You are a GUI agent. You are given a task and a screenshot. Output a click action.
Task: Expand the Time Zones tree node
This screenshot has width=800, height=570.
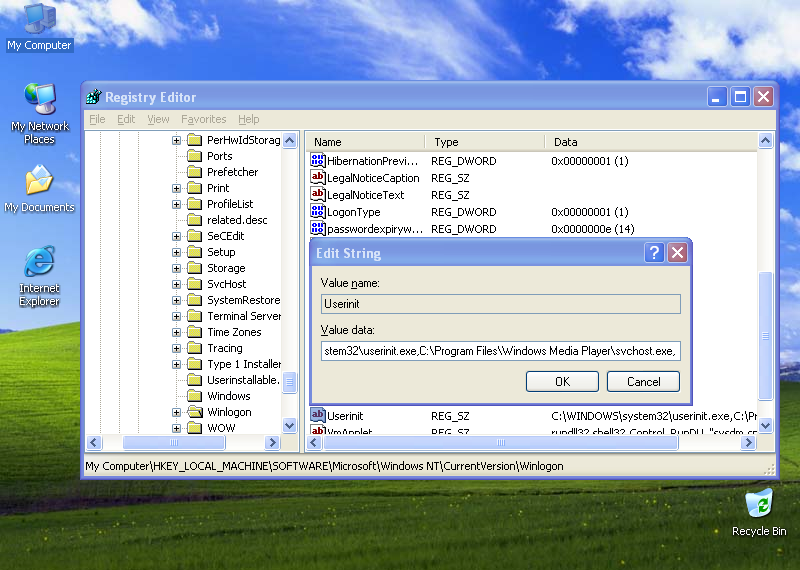tap(176, 332)
